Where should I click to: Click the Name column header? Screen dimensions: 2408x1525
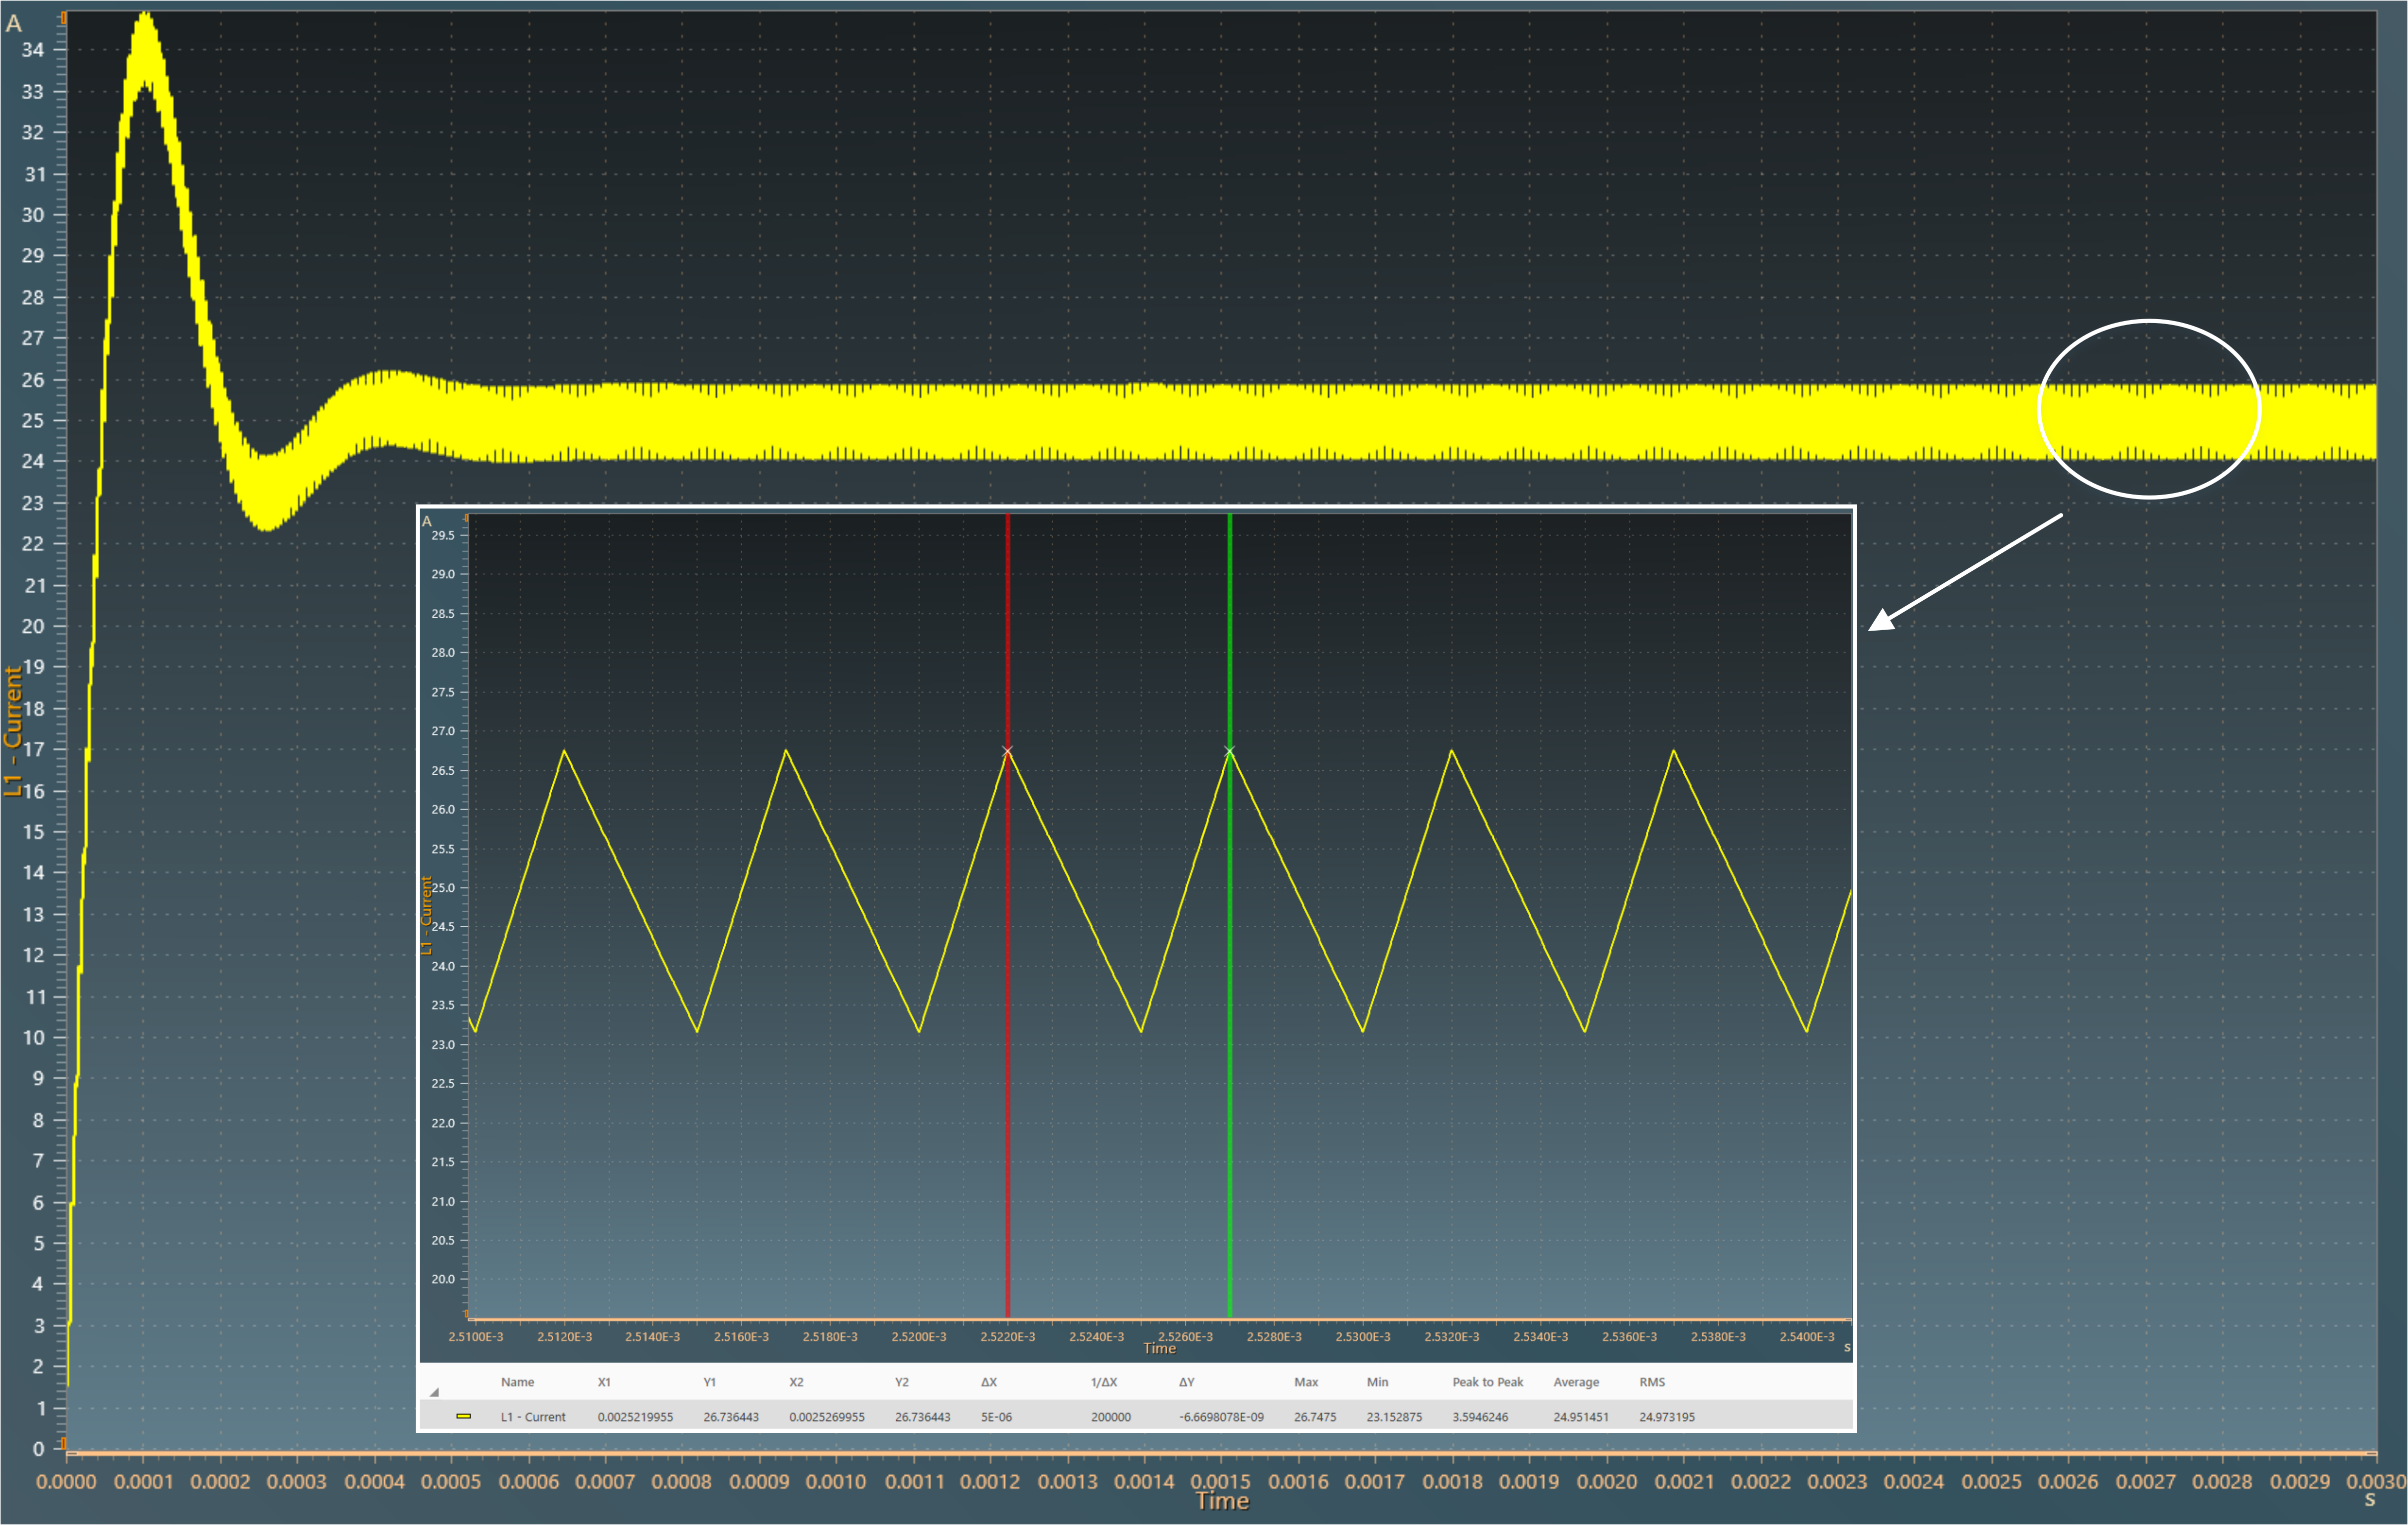coord(517,1382)
